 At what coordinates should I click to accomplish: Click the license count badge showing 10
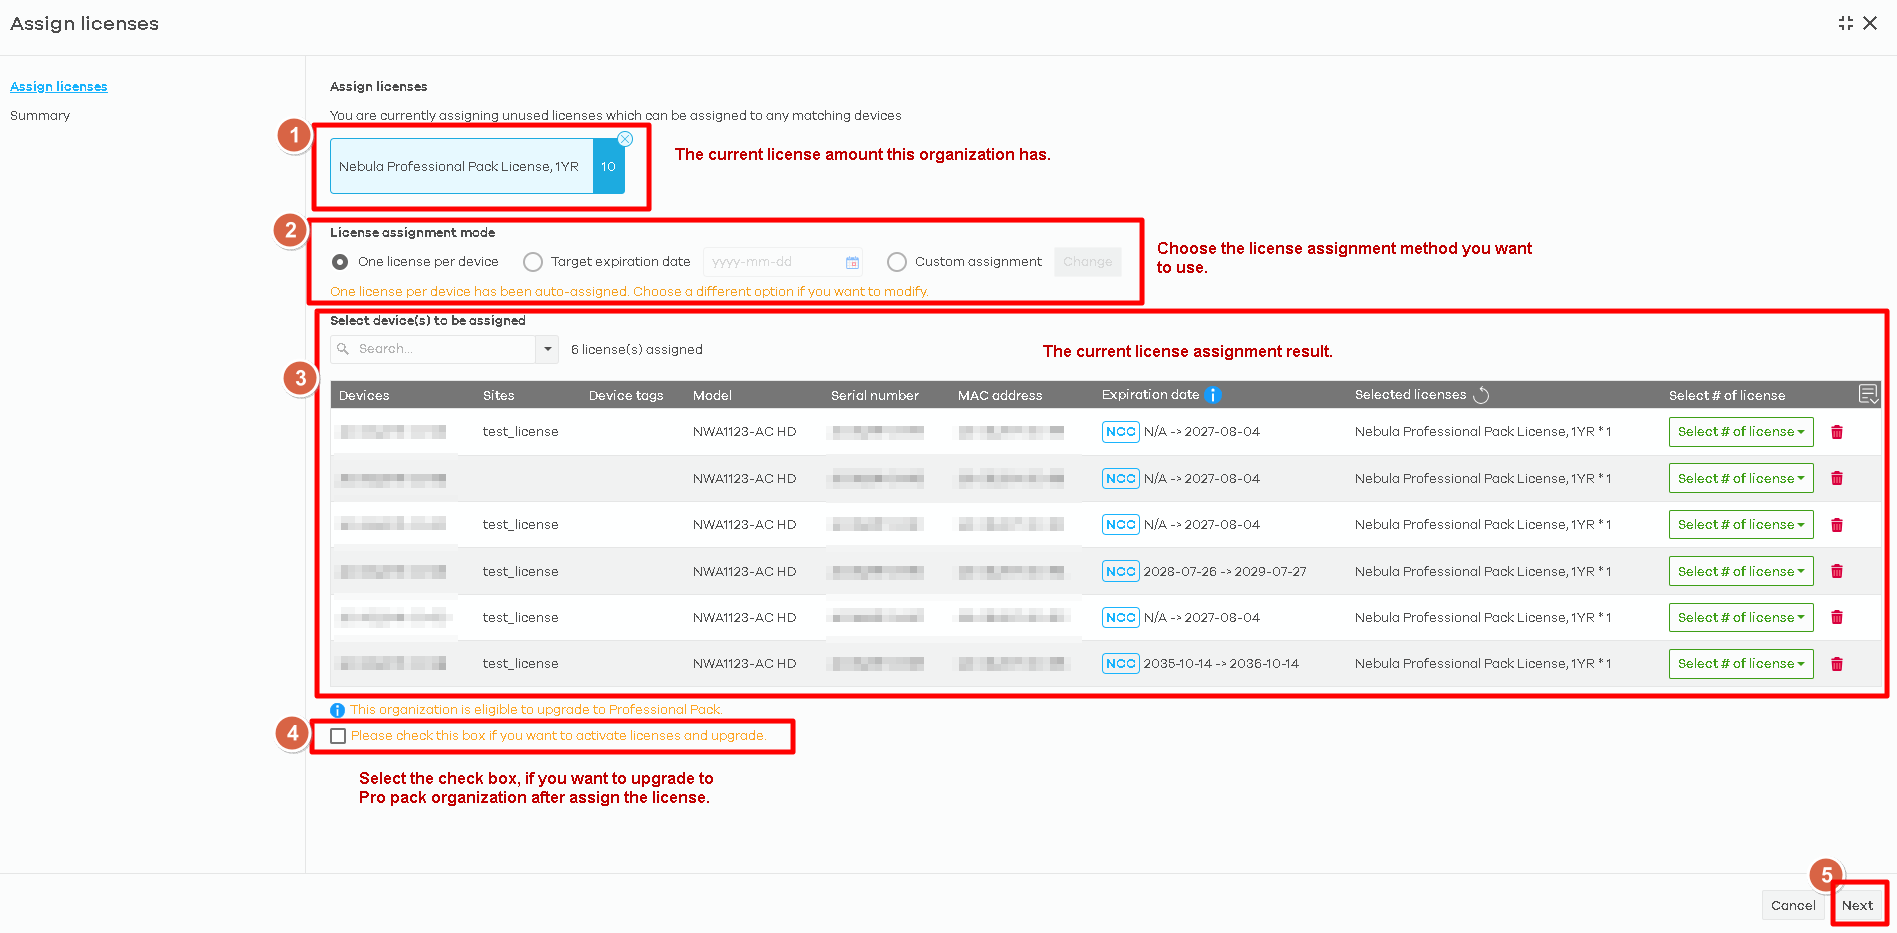(609, 166)
